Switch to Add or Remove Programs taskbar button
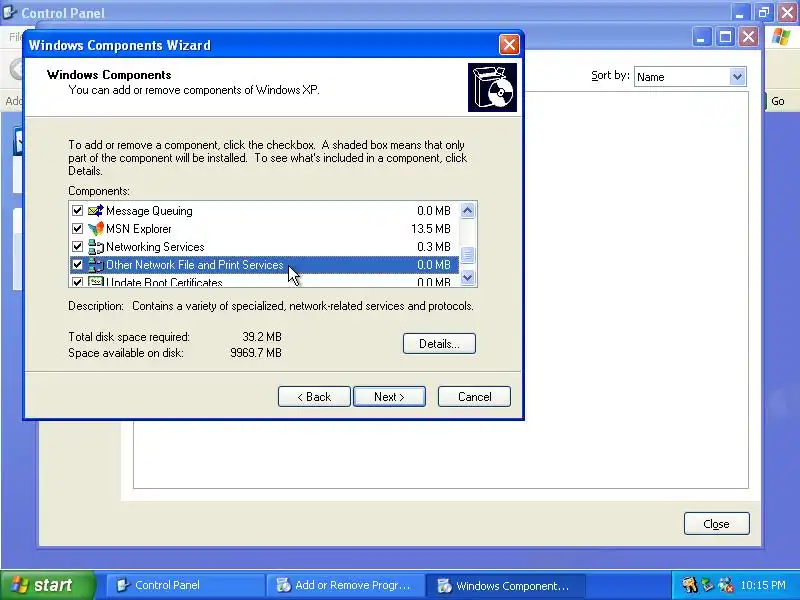This screenshot has width=800, height=600. [x=346, y=585]
